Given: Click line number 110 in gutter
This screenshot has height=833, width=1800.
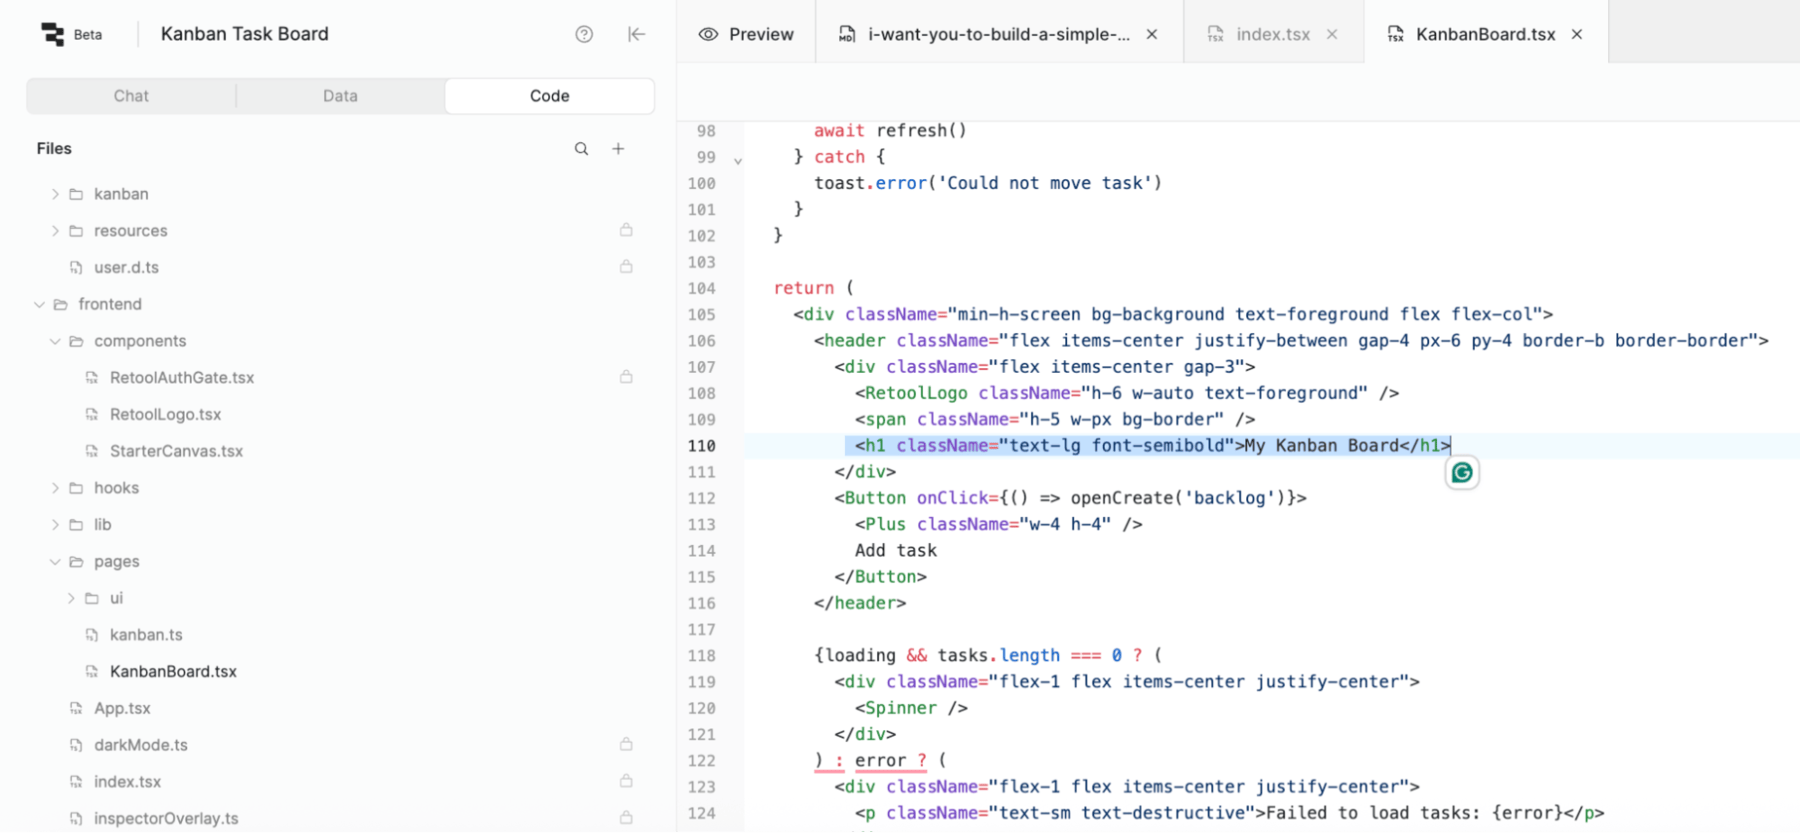Looking at the screenshot, I should tap(701, 446).
